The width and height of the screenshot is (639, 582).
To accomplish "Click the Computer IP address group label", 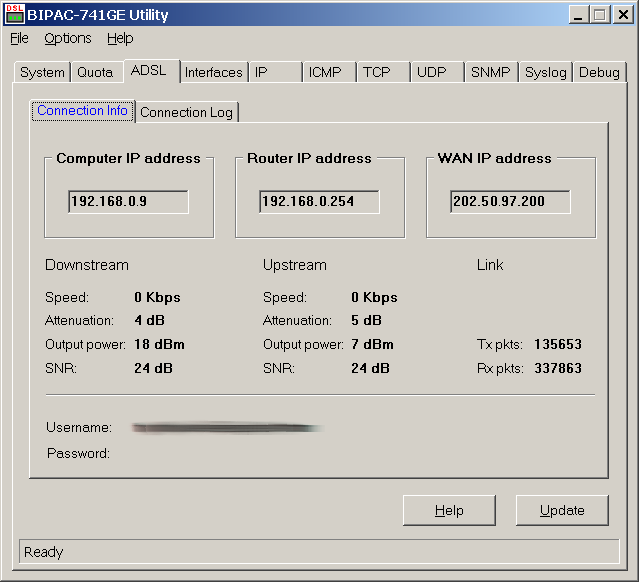I will 128,158.
